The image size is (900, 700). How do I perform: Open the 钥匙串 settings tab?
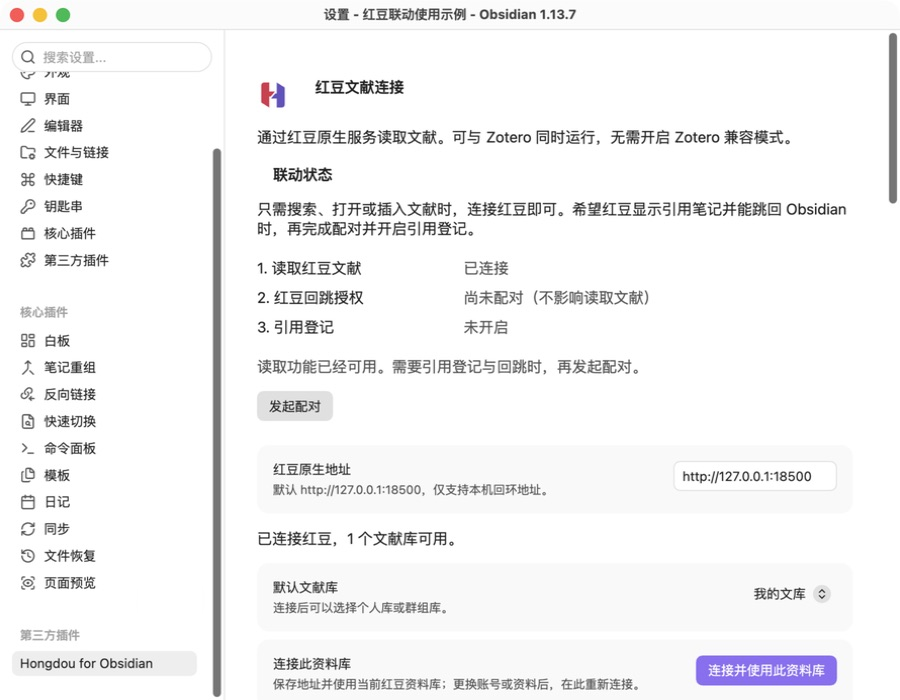(x=104, y=207)
